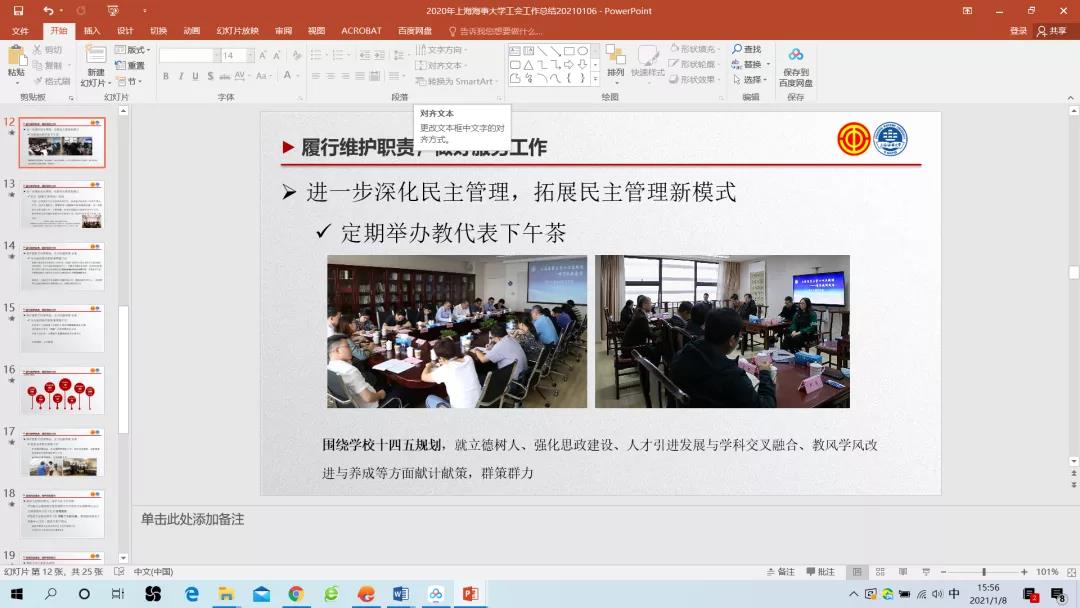
Task: Select slide 16 thumbnail with red balloons
Action: pos(62,390)
